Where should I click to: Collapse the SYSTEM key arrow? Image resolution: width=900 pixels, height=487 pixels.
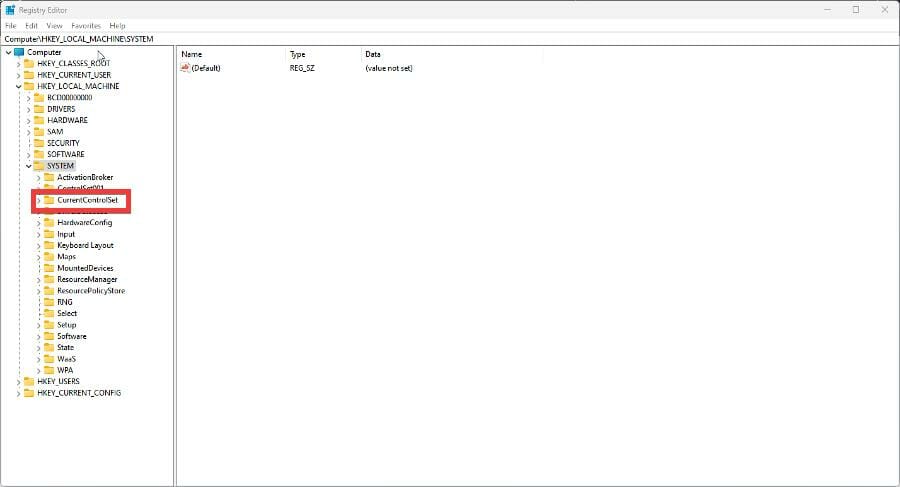click(x=29, y=166)
